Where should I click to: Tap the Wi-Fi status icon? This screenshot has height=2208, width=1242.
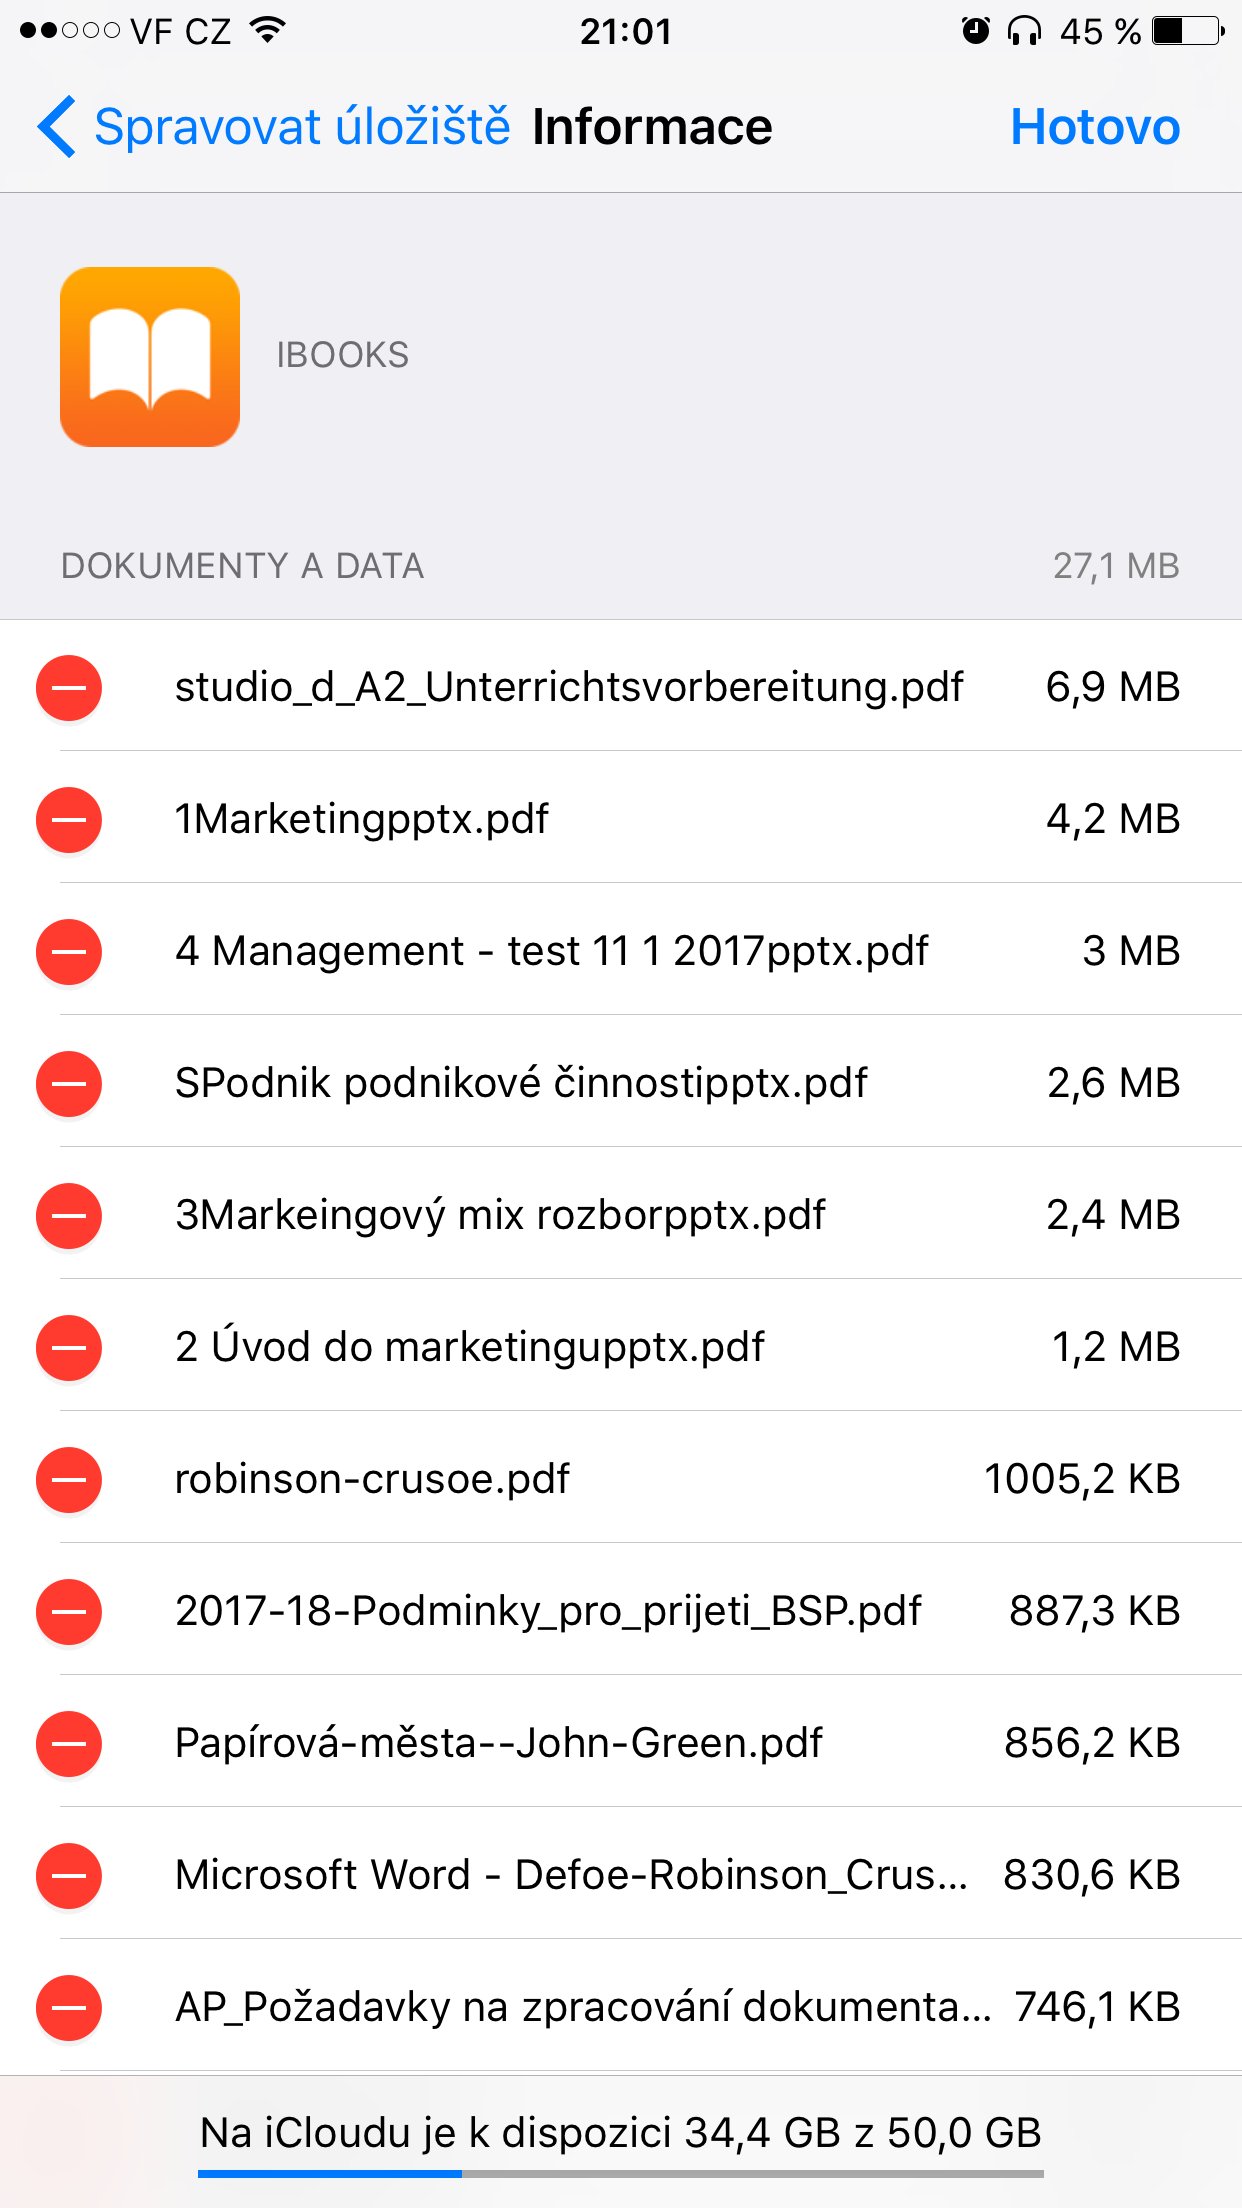pos(267,30)
